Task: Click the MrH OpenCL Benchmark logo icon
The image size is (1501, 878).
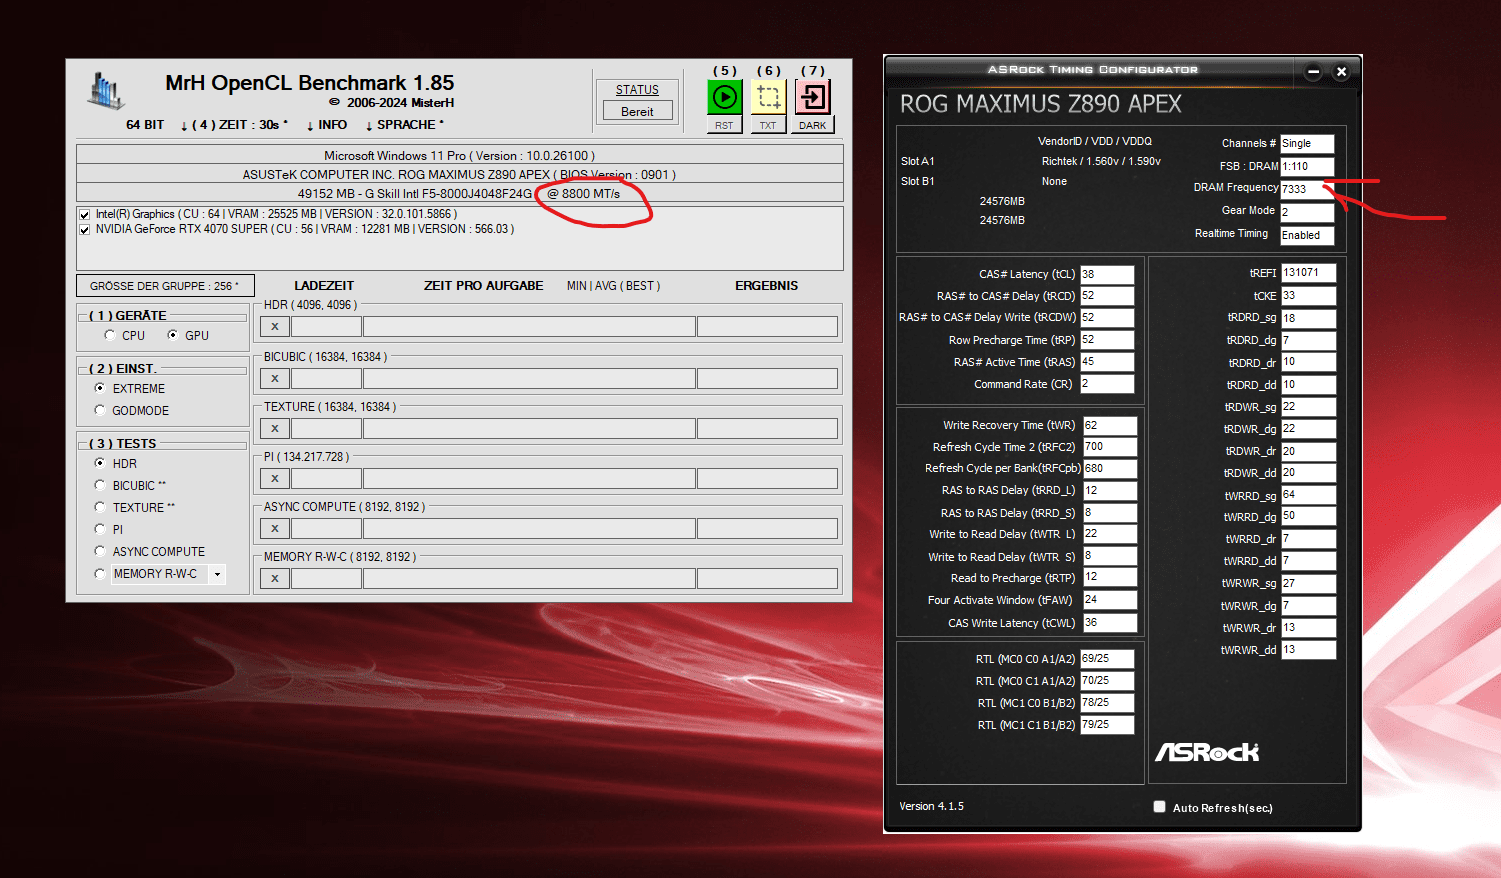Action: point(105,90)
